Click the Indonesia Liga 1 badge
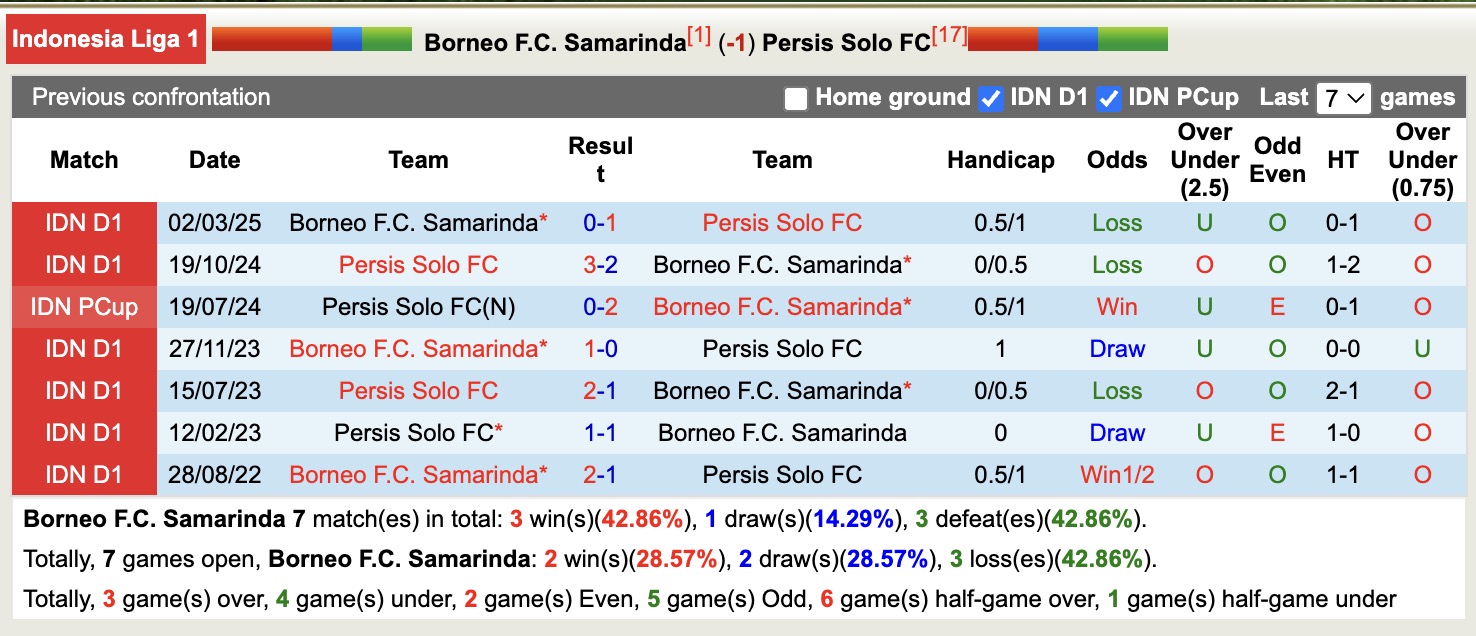The width and height of the screenshot is (1476, 636). point(105,38)
